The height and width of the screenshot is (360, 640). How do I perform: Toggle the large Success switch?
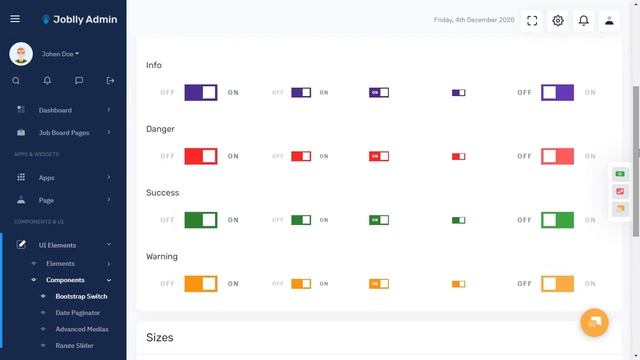click(x=201, y=220)
